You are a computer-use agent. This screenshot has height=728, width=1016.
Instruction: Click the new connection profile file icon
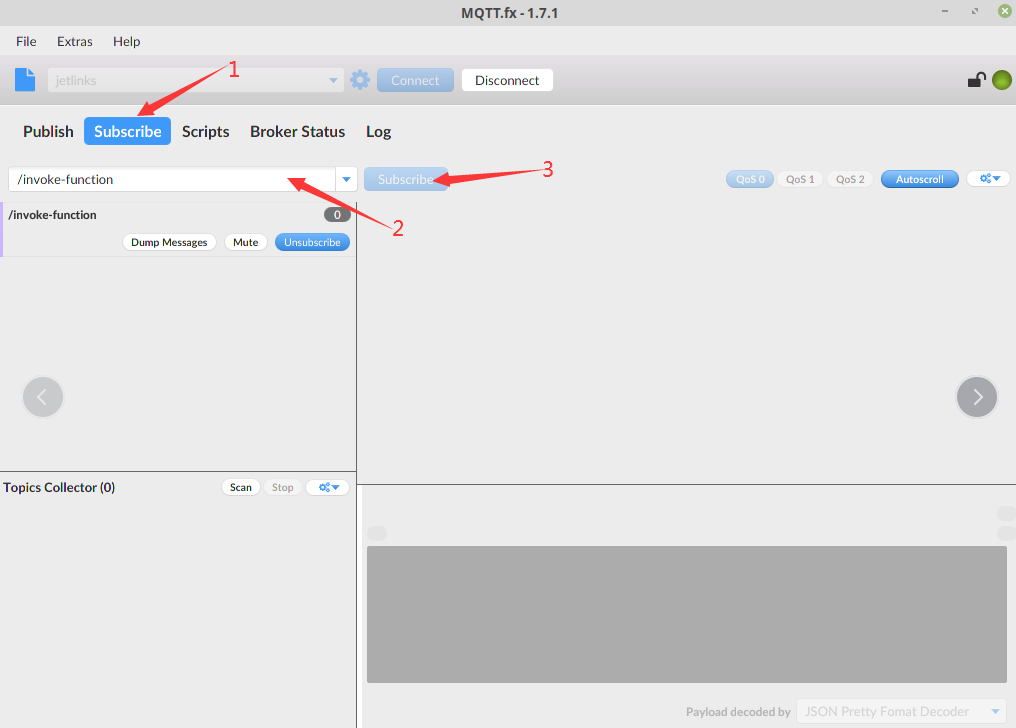tap(25, 80)
